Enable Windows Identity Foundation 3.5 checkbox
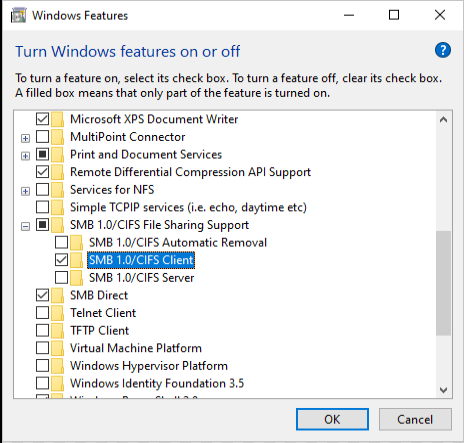464x443 pixels. tap(42, 383)
